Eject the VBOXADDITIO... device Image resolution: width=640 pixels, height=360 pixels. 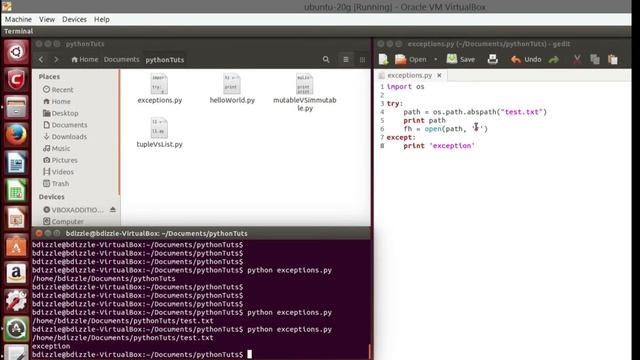tap(113, 209)
